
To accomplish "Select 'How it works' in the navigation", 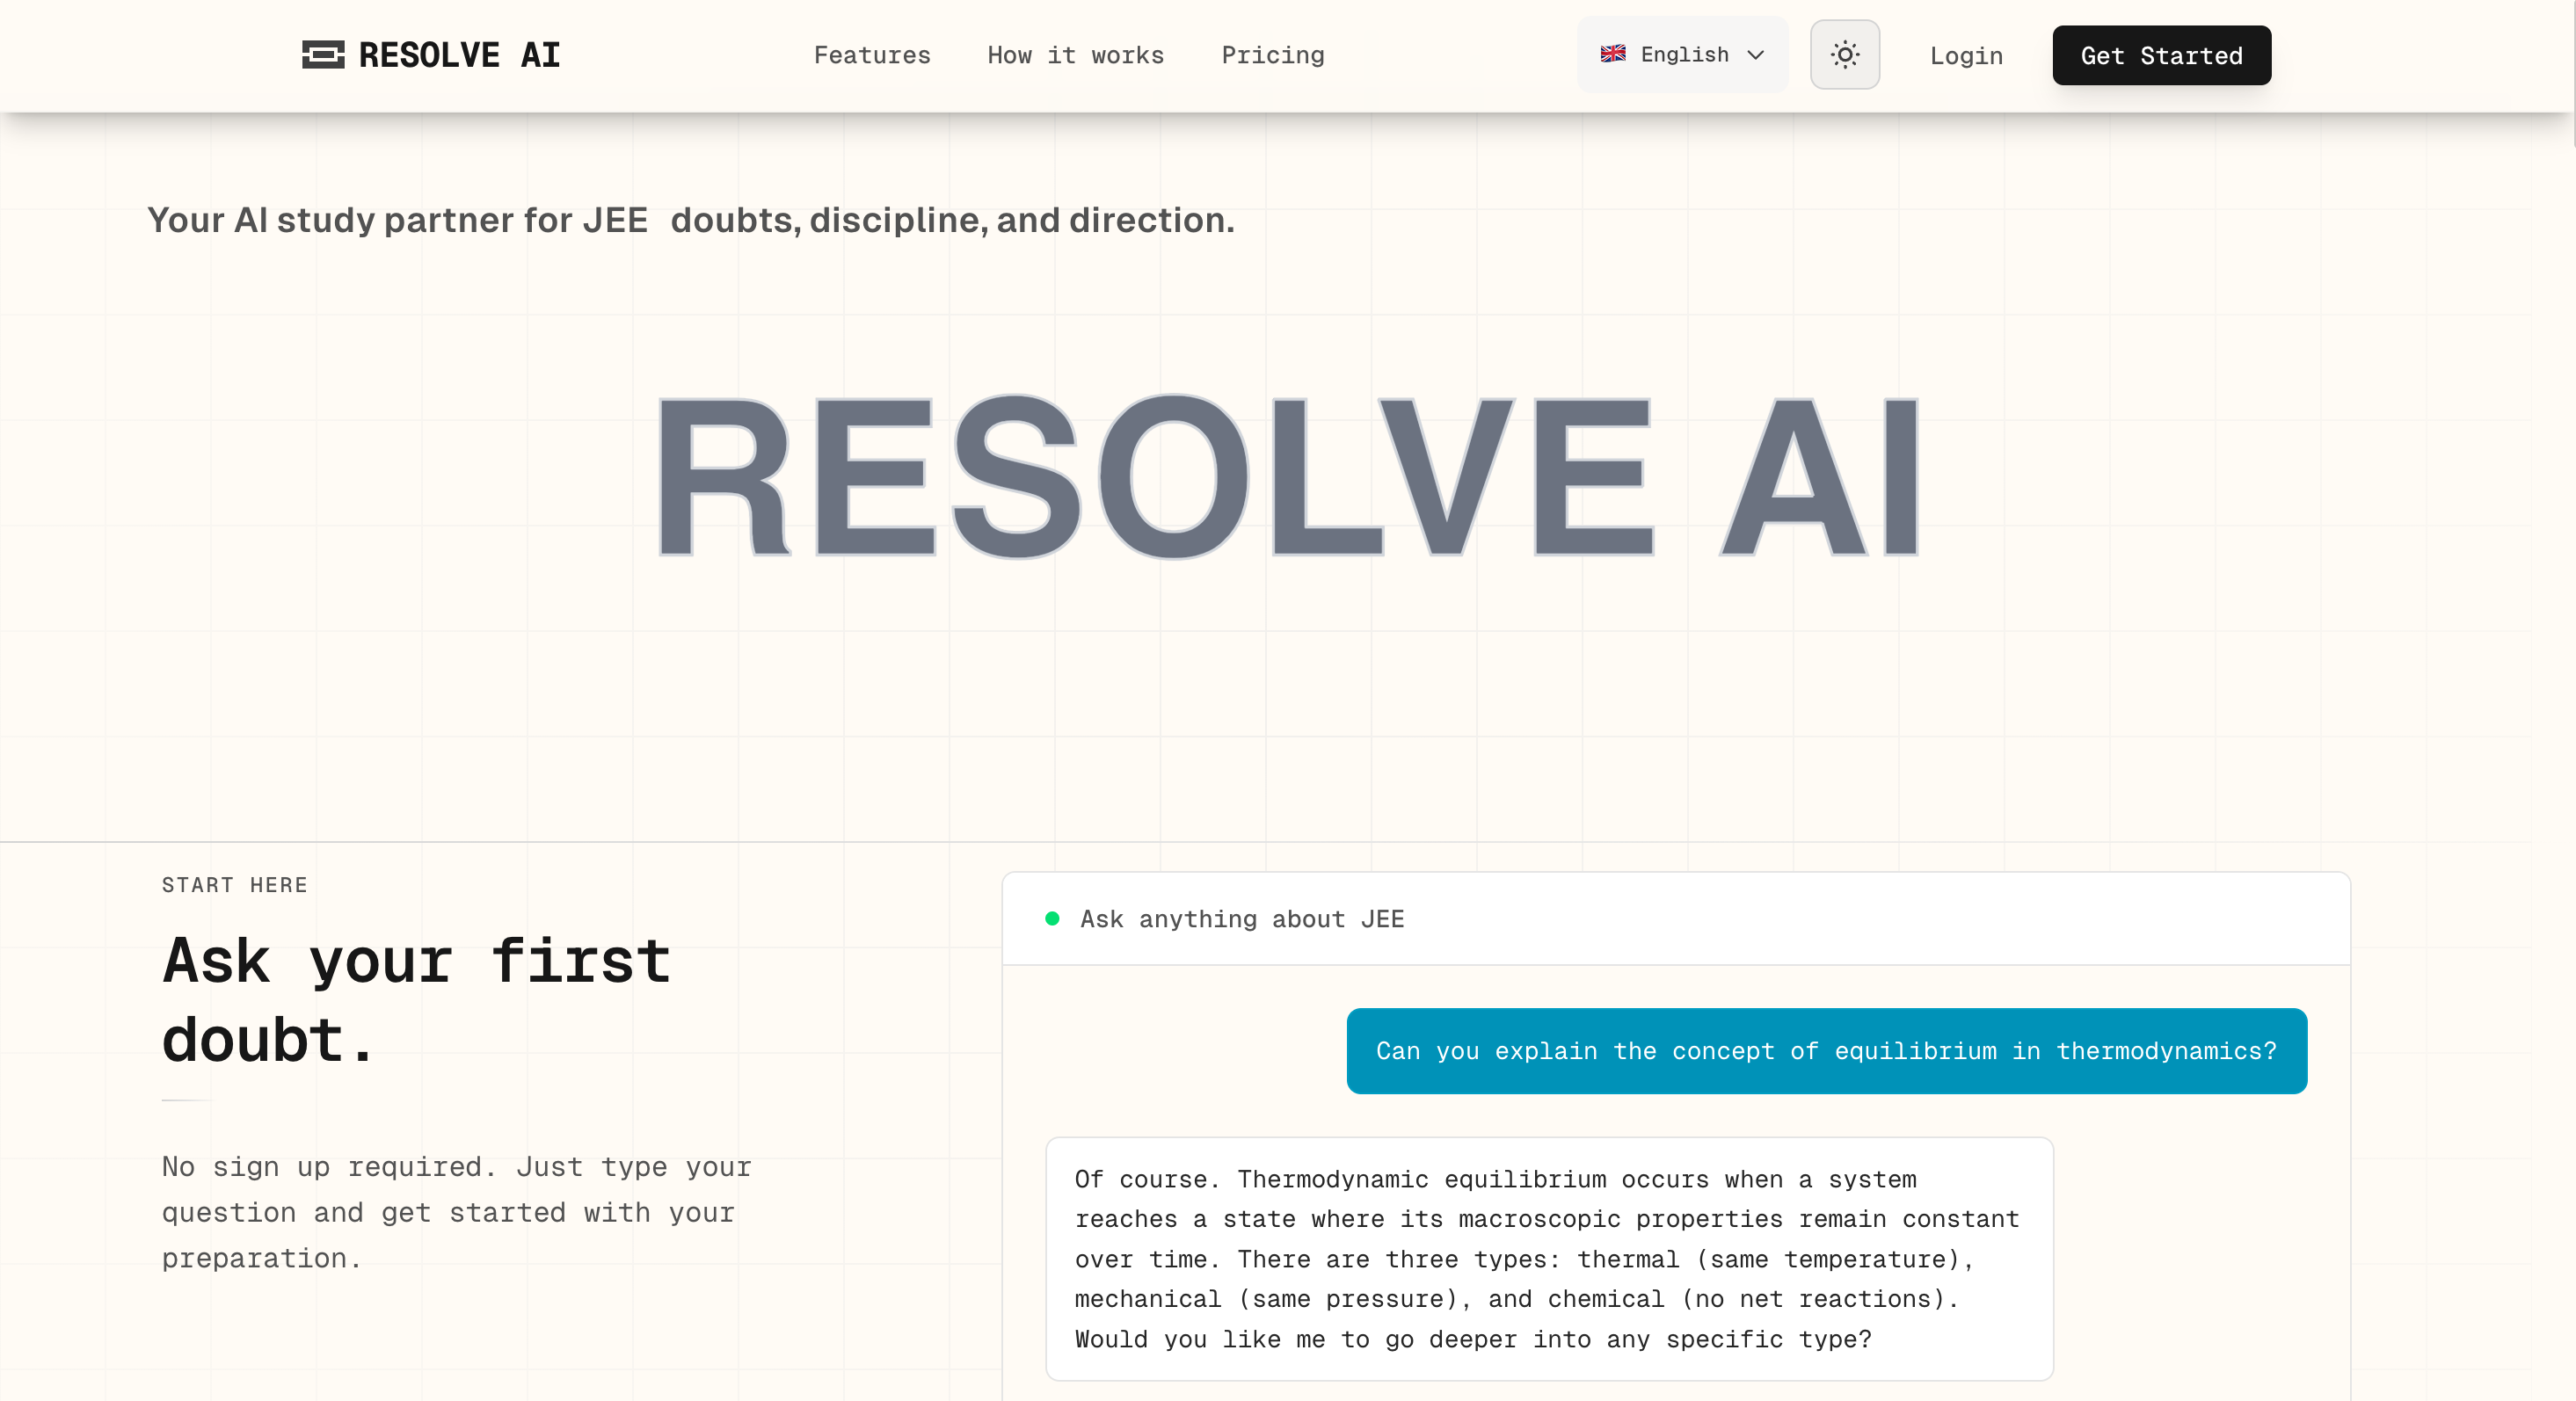I will (x=1075, y=55).
